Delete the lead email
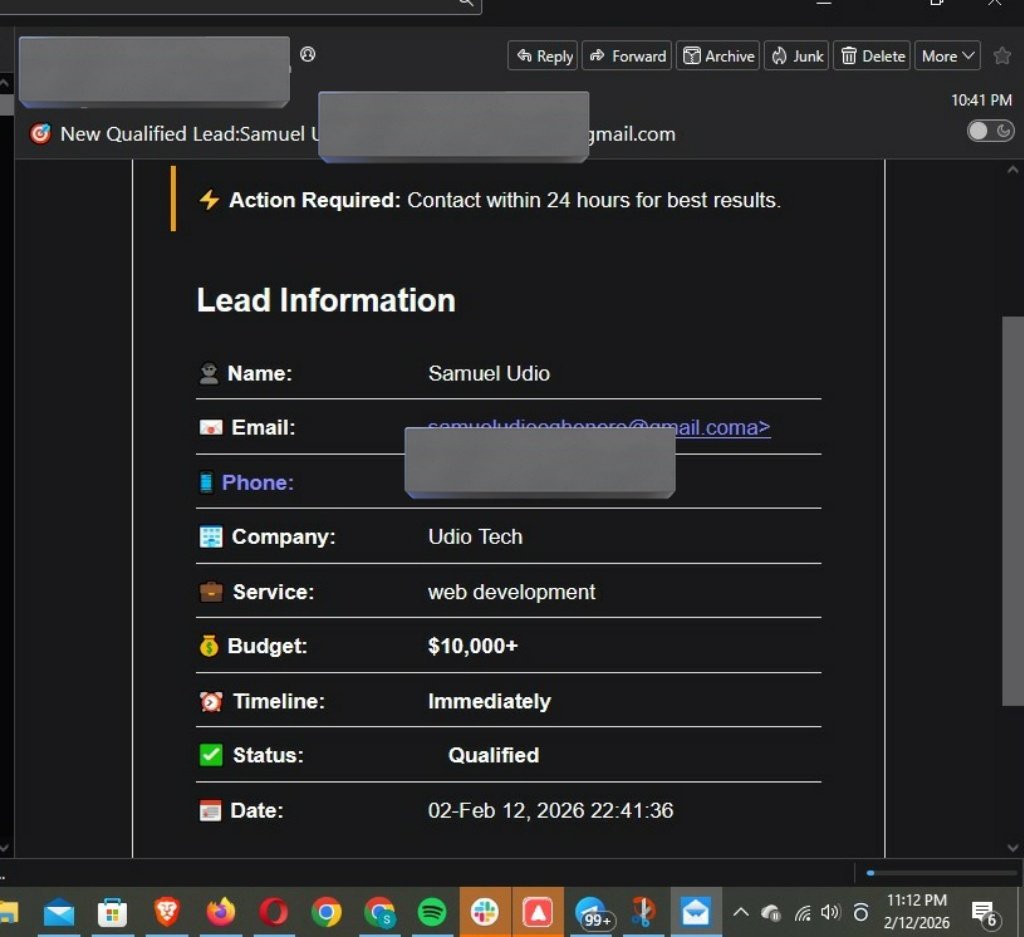1024x937 pixels. pyautogui.click(x=871, y=56)
